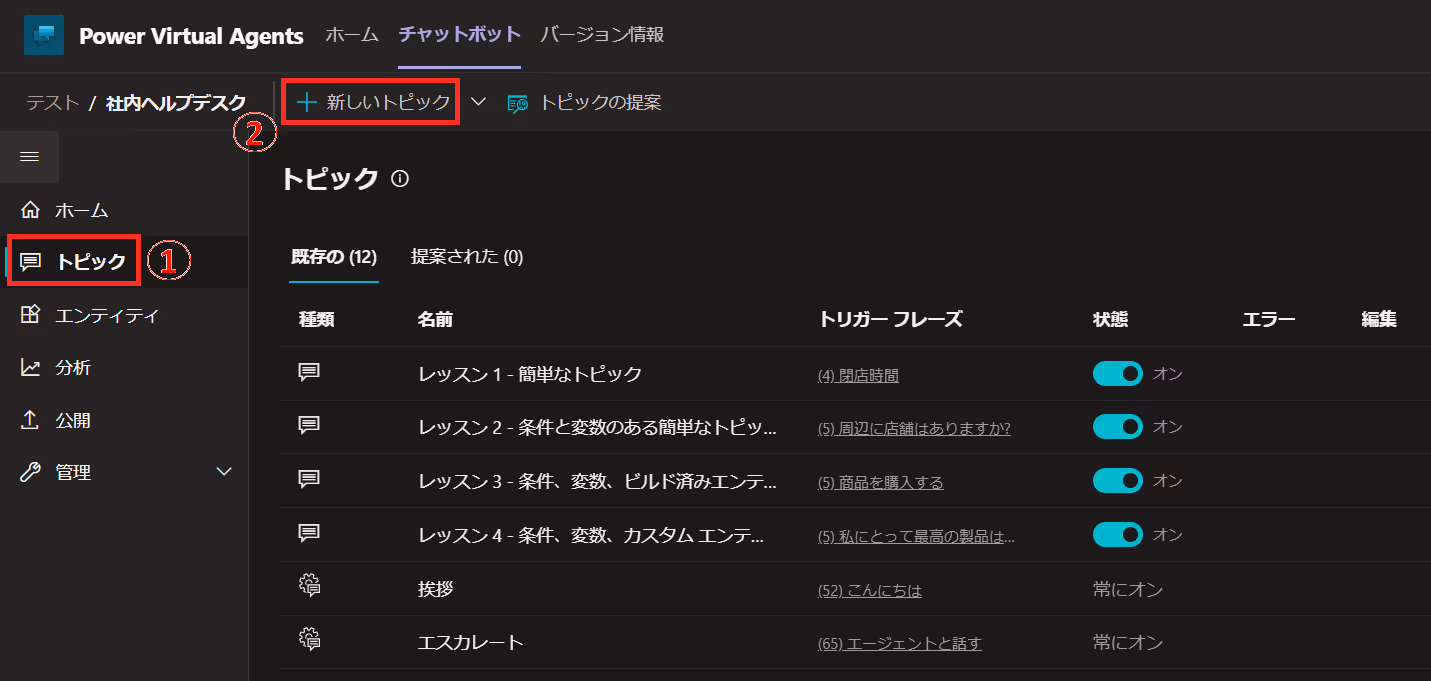Image resolution: width=1431 pixels, height=681 pixels.
Task: Click the Power Virtual Agents logo icon
Action: [43, 35]
